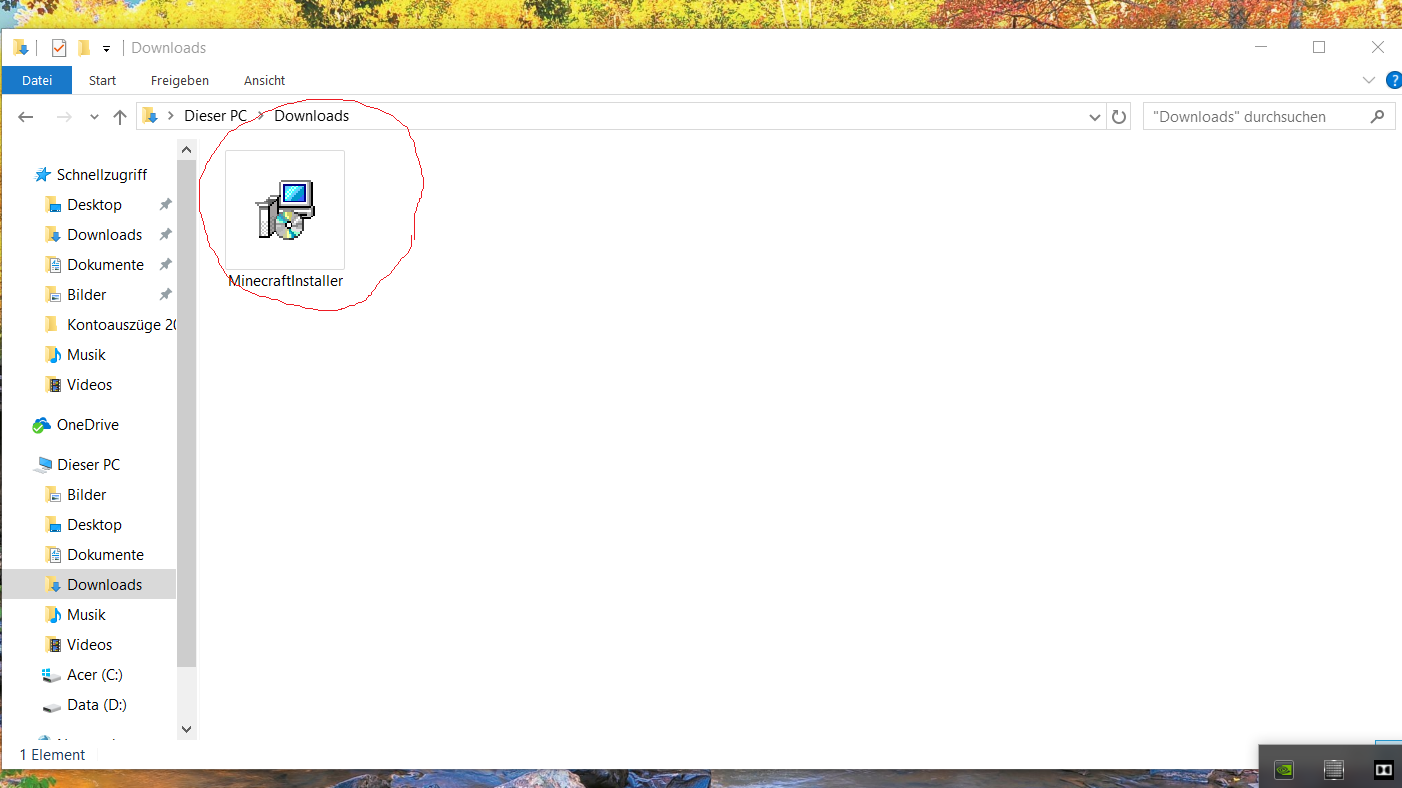
Task: Expand the recent locations dropdown arrow
Action: pos(94,117)
